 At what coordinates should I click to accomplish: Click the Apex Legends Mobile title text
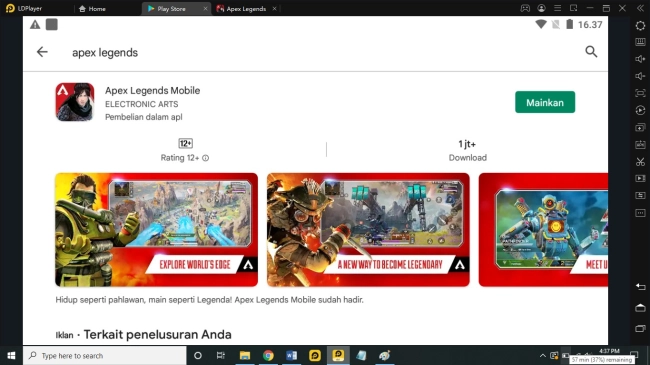153,90
